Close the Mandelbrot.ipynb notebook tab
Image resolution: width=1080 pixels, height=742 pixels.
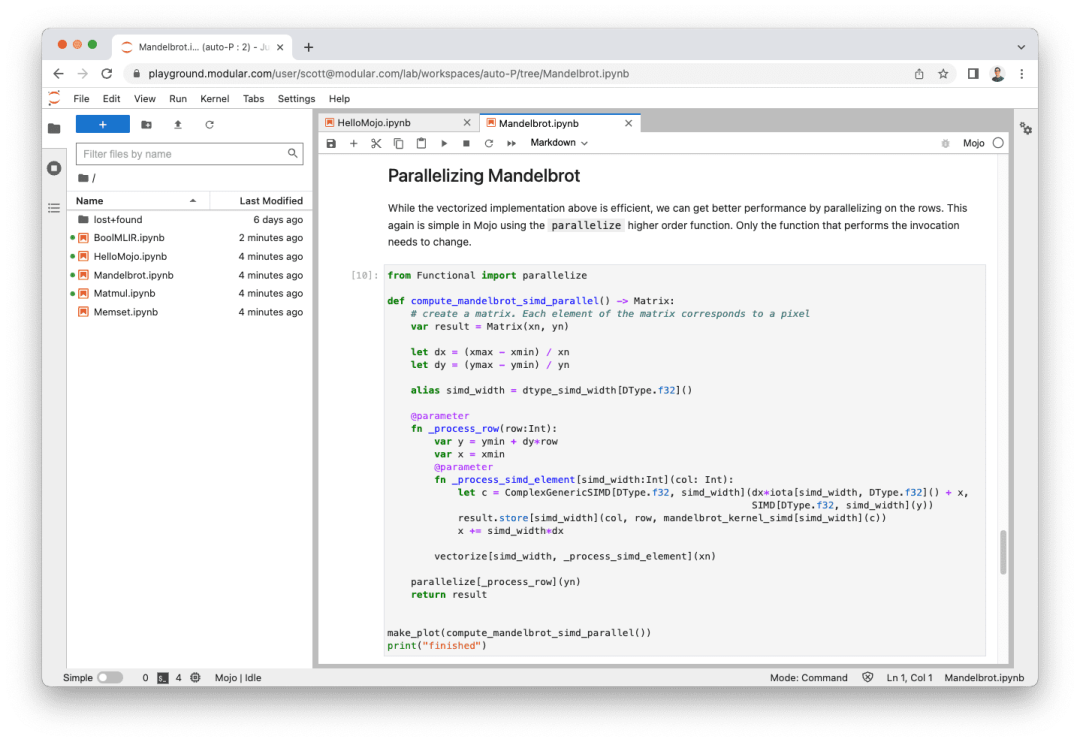[x=628, y=123]
